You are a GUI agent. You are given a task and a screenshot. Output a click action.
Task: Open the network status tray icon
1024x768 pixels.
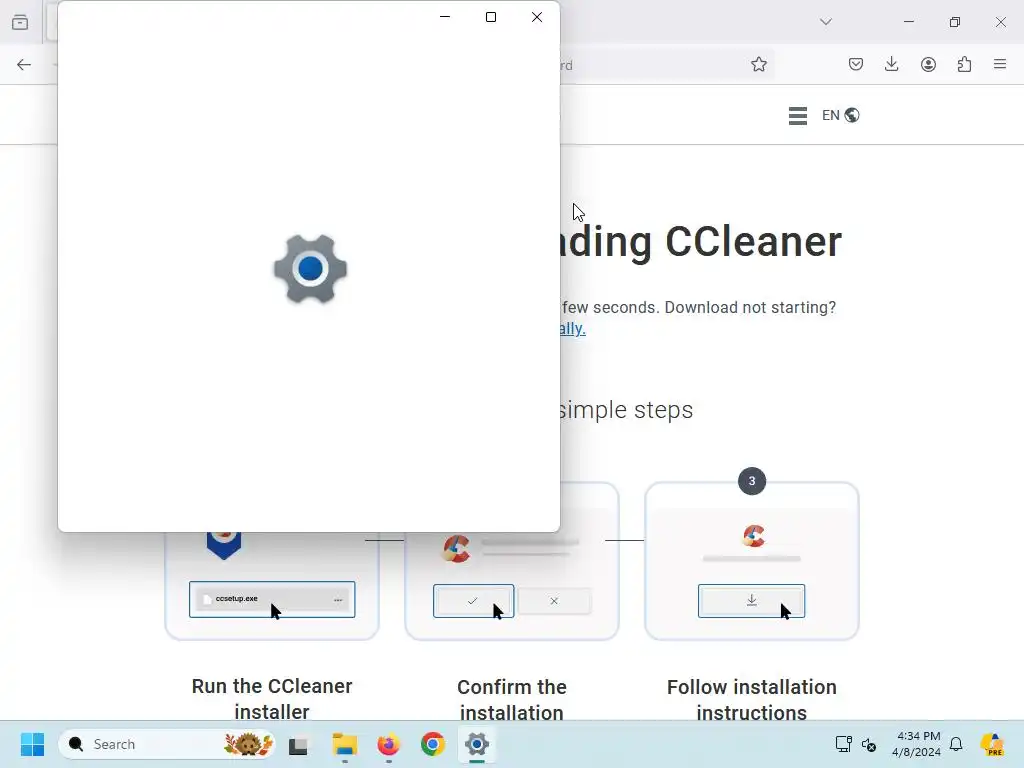843,744
